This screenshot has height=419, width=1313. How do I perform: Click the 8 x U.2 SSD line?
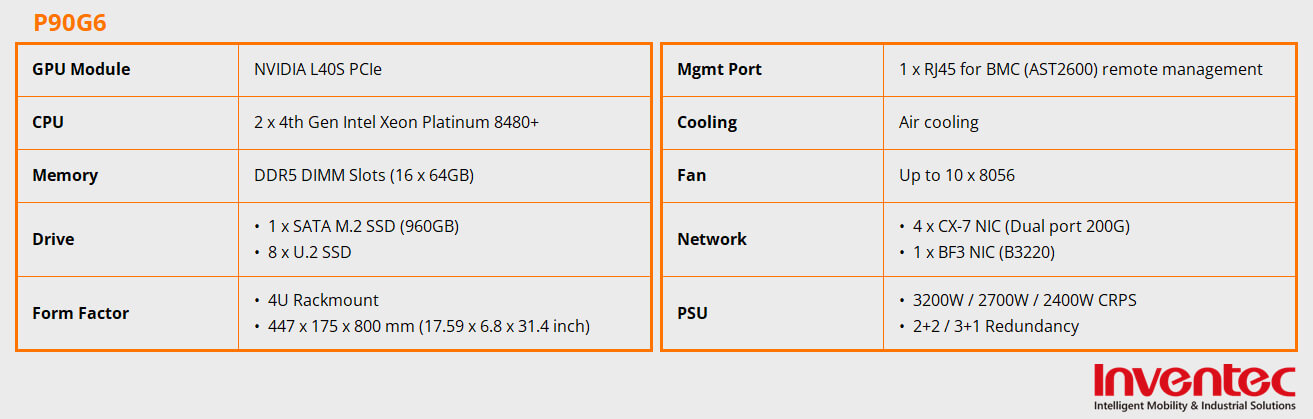309,253
